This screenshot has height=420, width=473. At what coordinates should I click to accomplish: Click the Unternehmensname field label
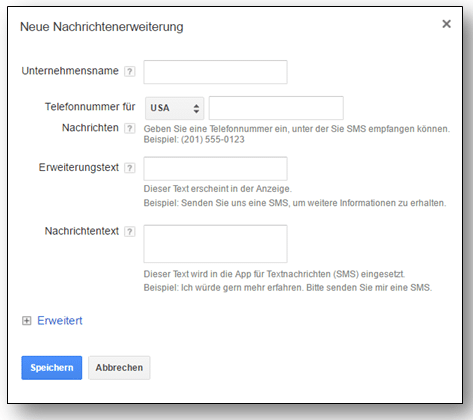(70, 71)
